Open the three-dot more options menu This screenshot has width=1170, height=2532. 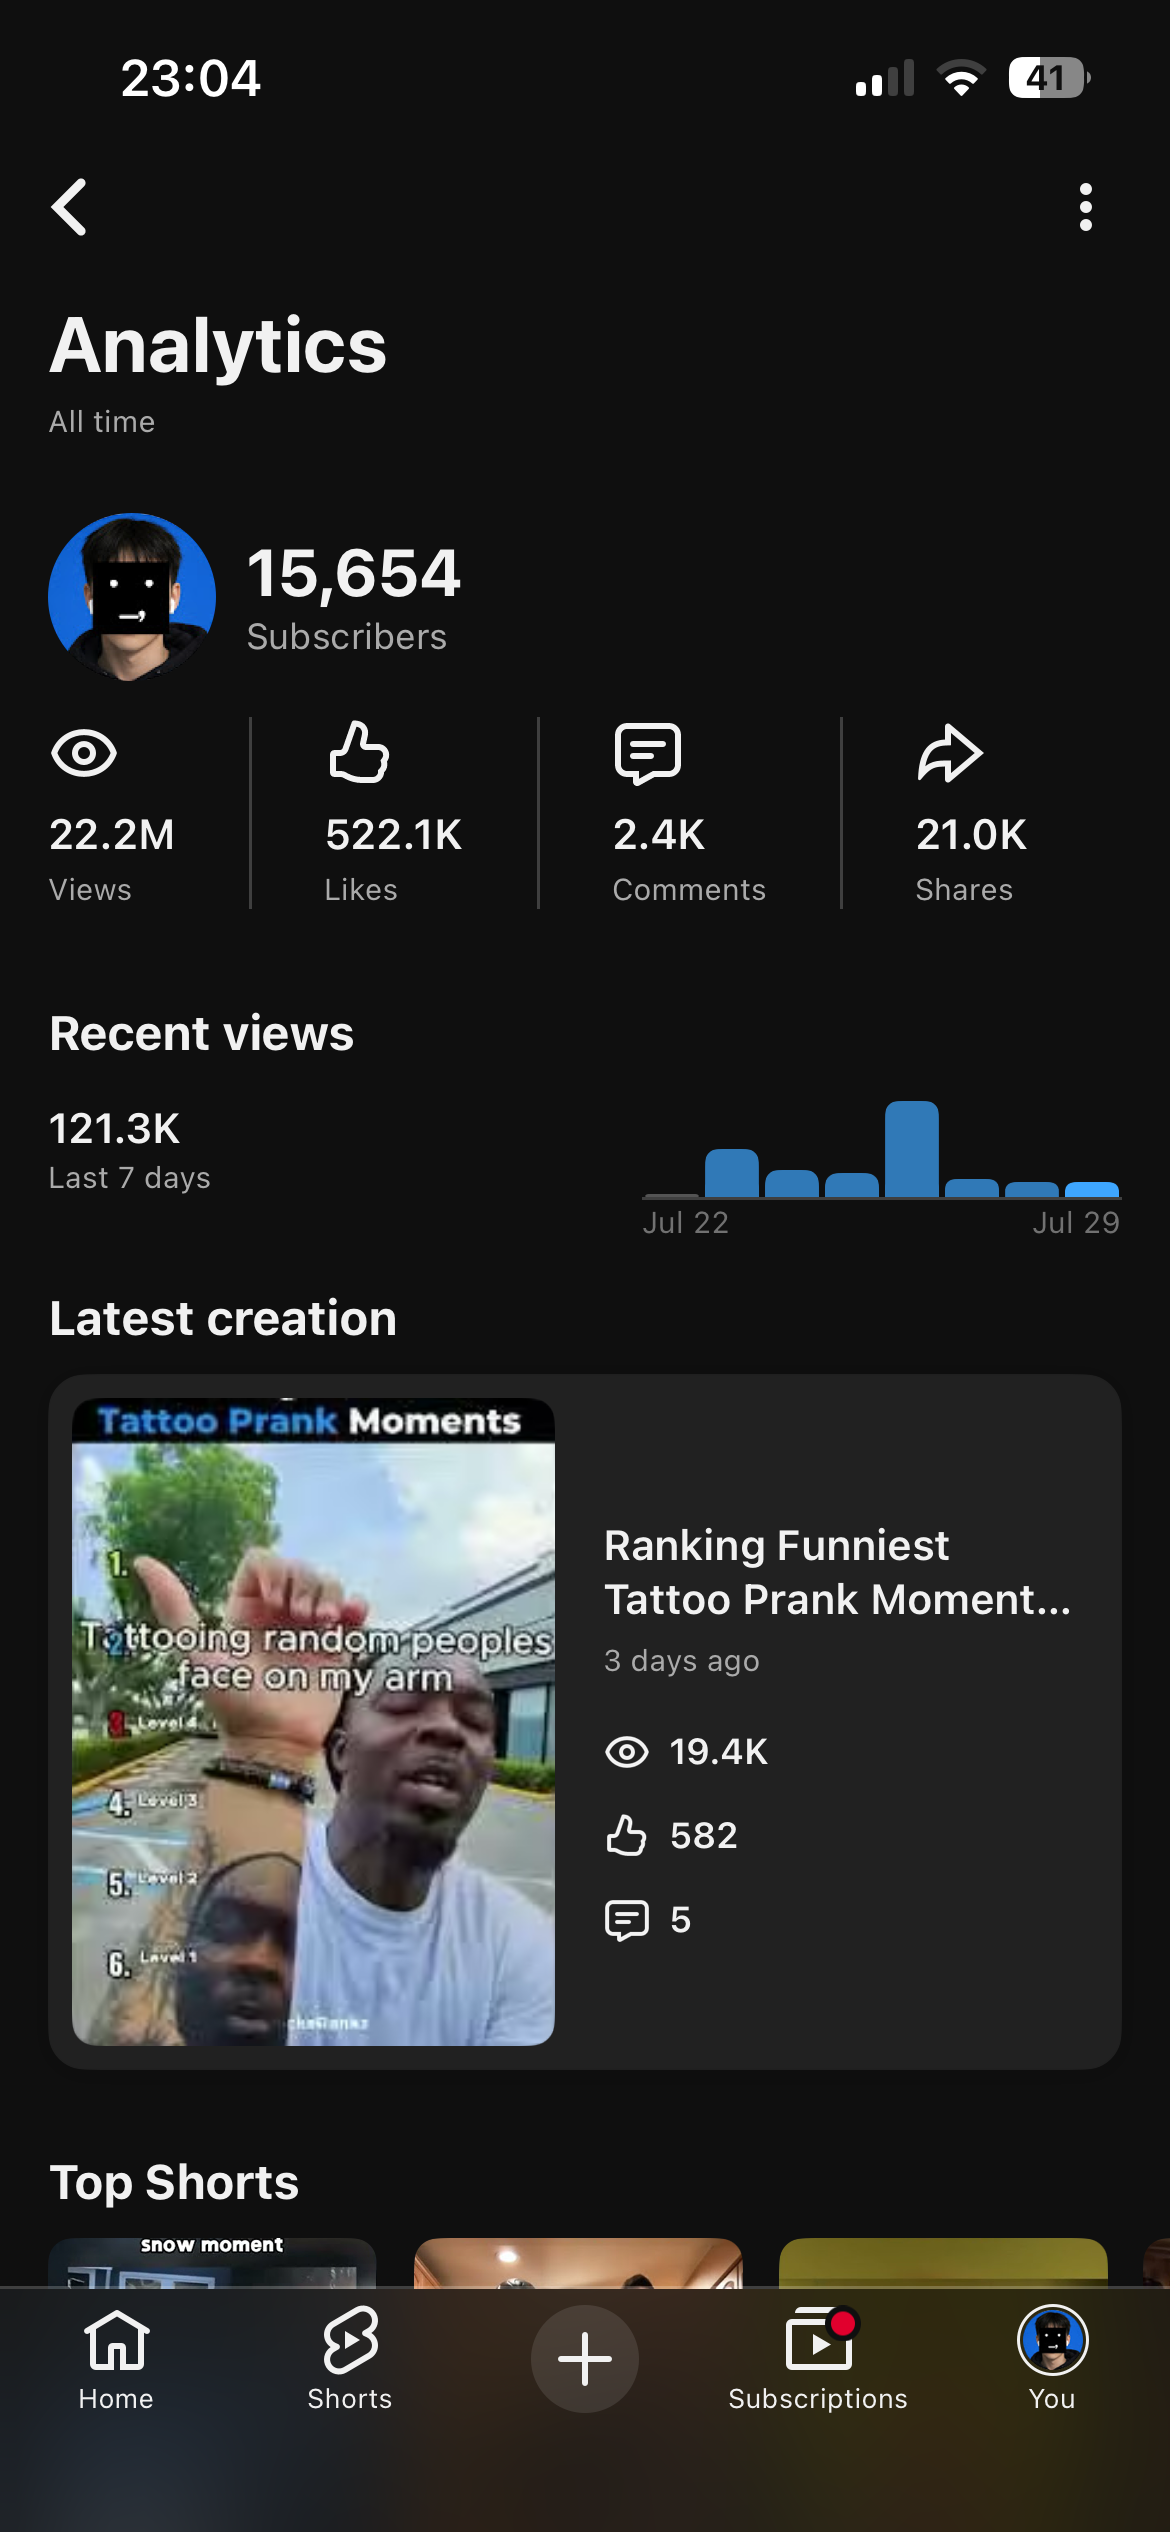click(1085, 208)
